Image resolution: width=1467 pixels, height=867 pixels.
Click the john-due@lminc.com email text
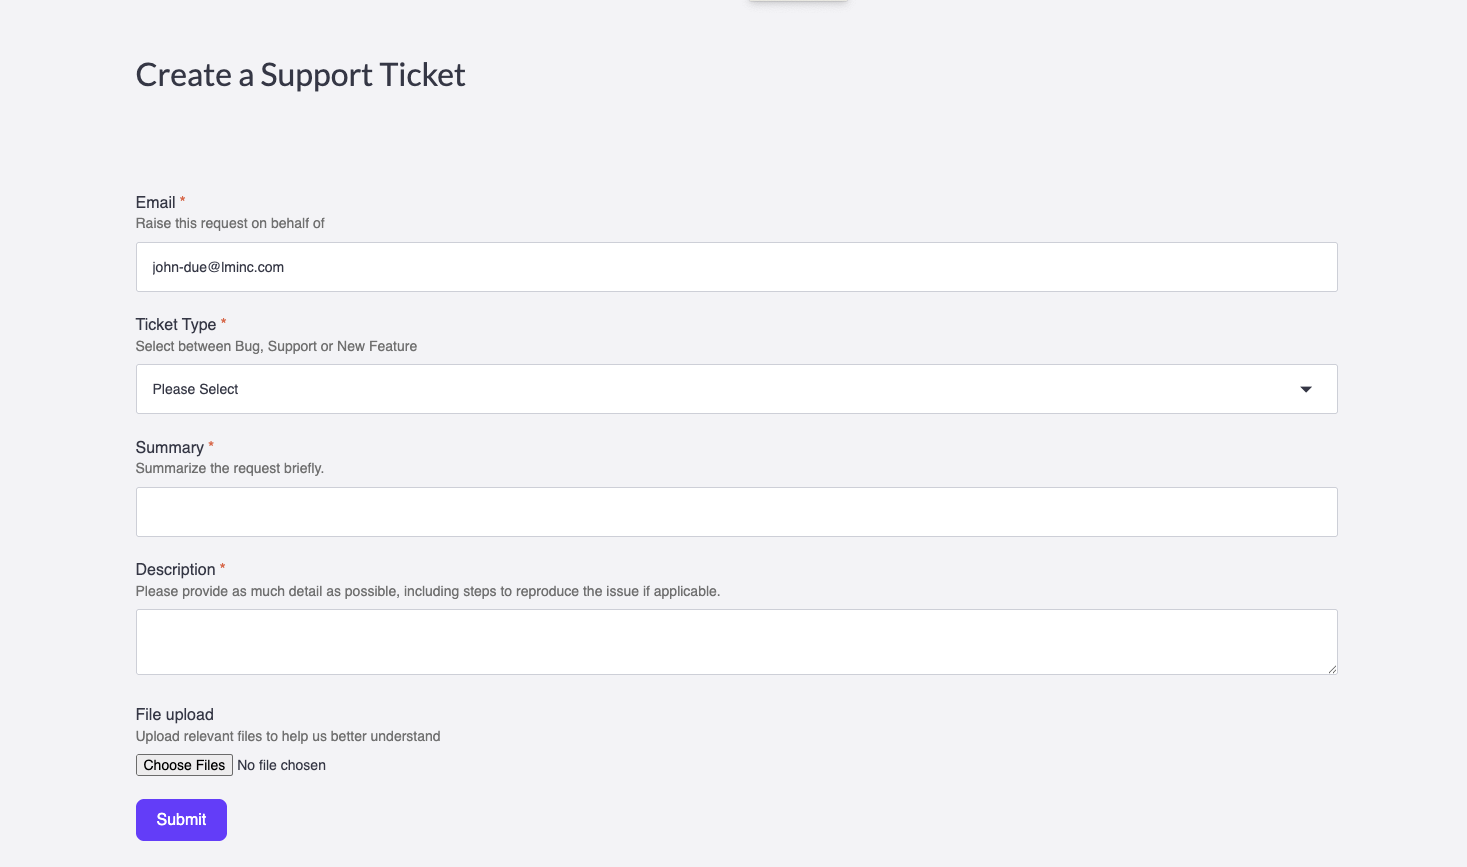click(x=218, y=267)
